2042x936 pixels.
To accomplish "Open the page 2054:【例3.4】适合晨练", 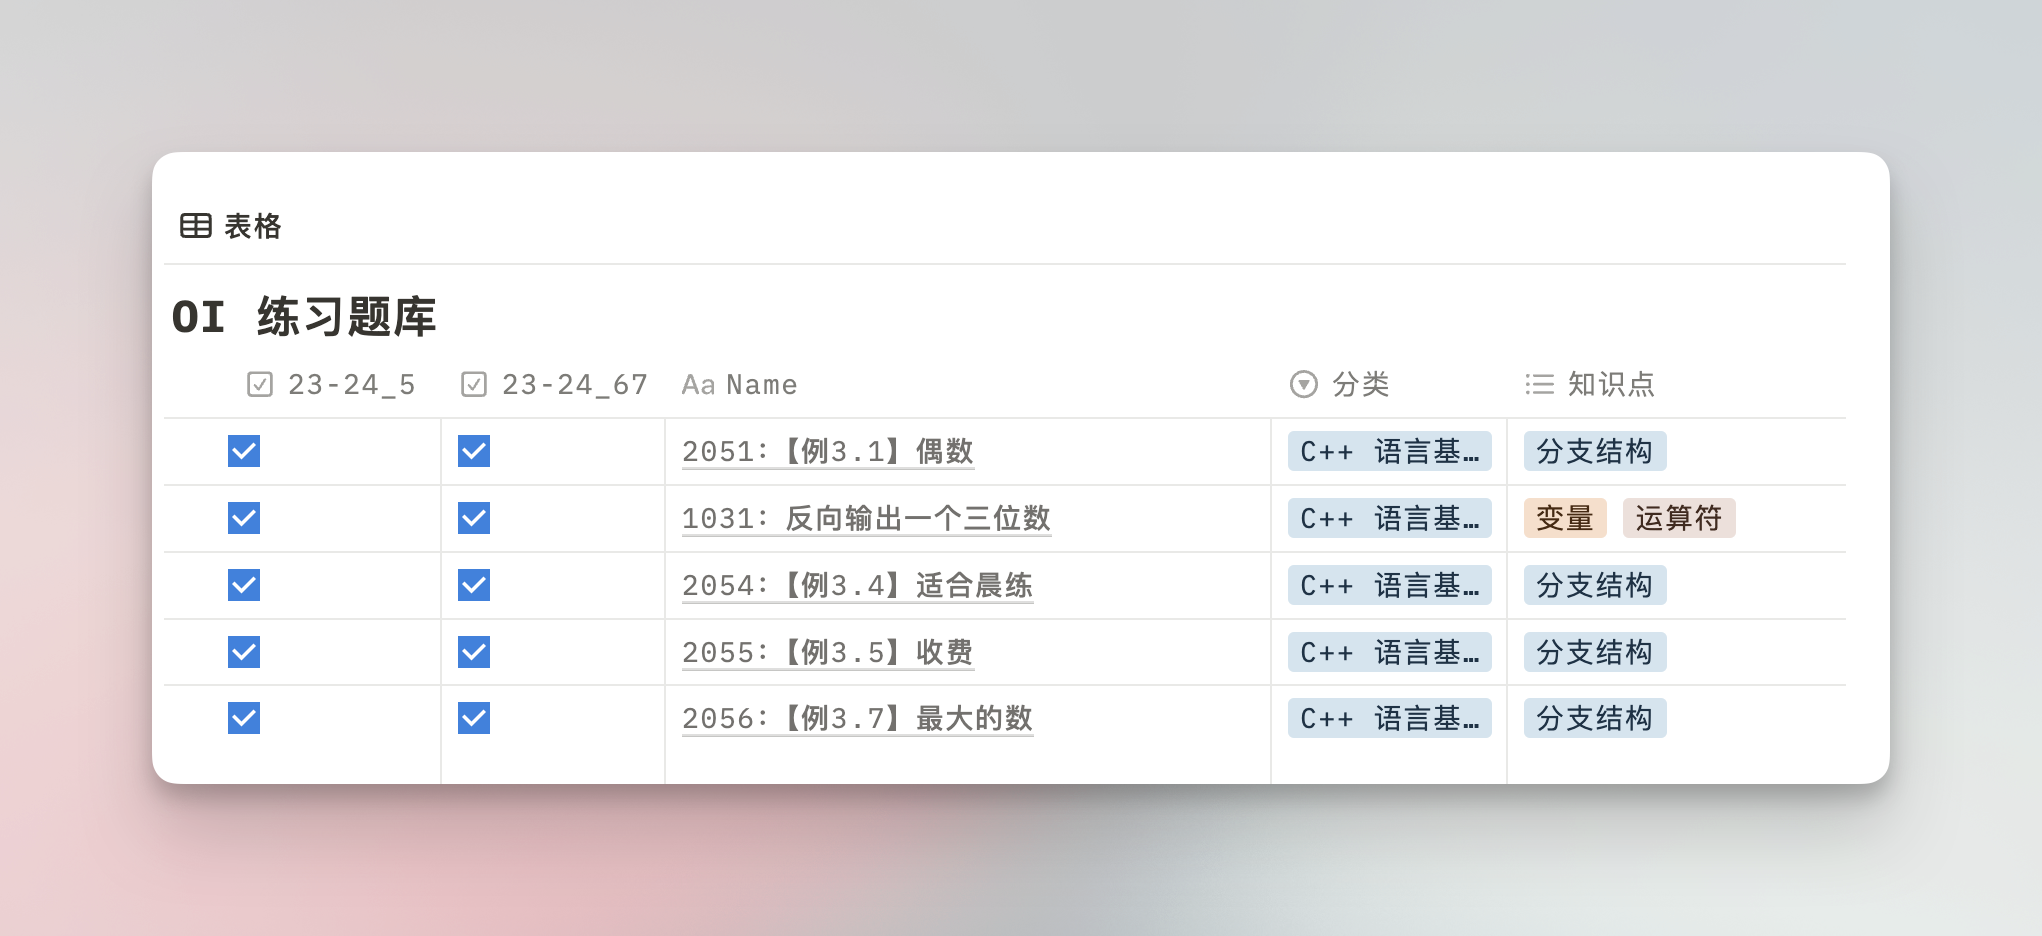I will [857, 586].
